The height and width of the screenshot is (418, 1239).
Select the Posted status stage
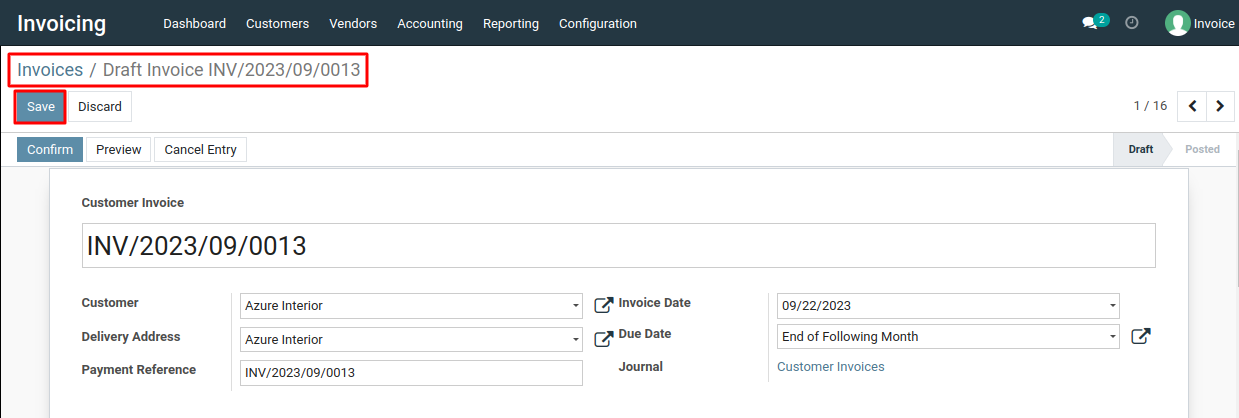1202,149
